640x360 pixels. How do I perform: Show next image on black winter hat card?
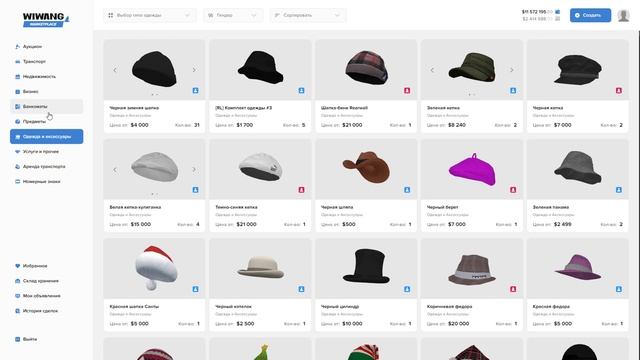pyautogui.click(x=194, y=70)
